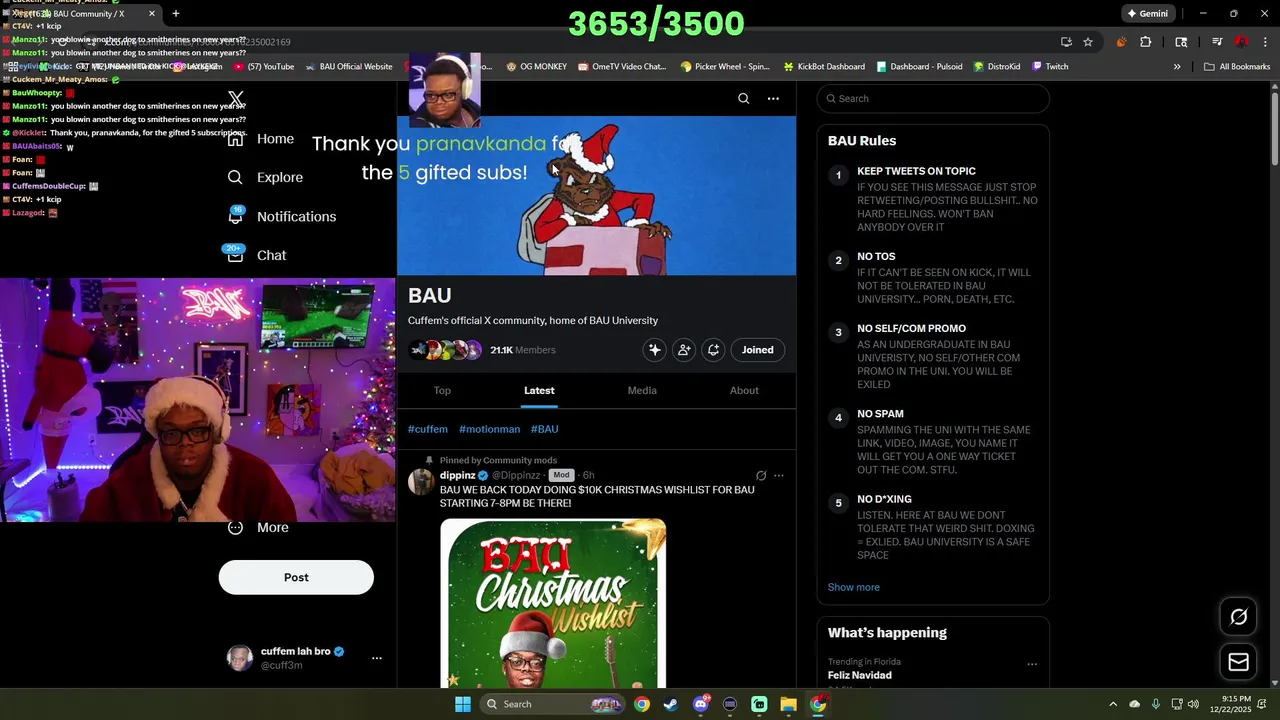
Task: Open a new Chrome tab
Action: pyautogui.click(x=176, y=13)
